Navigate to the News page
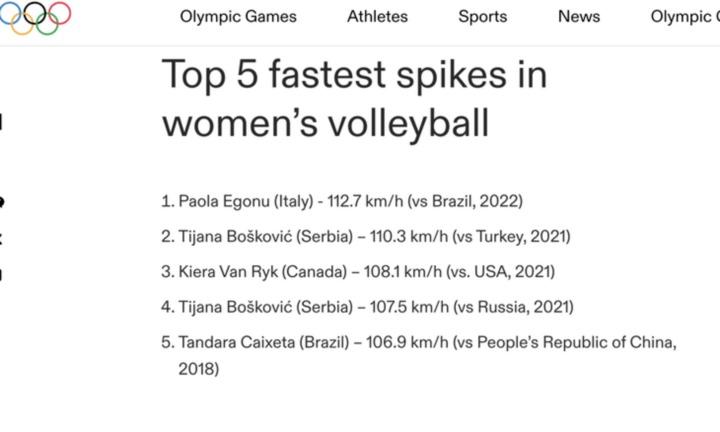The height and width of the screenshot is (432, 720). tap(579, 16)
